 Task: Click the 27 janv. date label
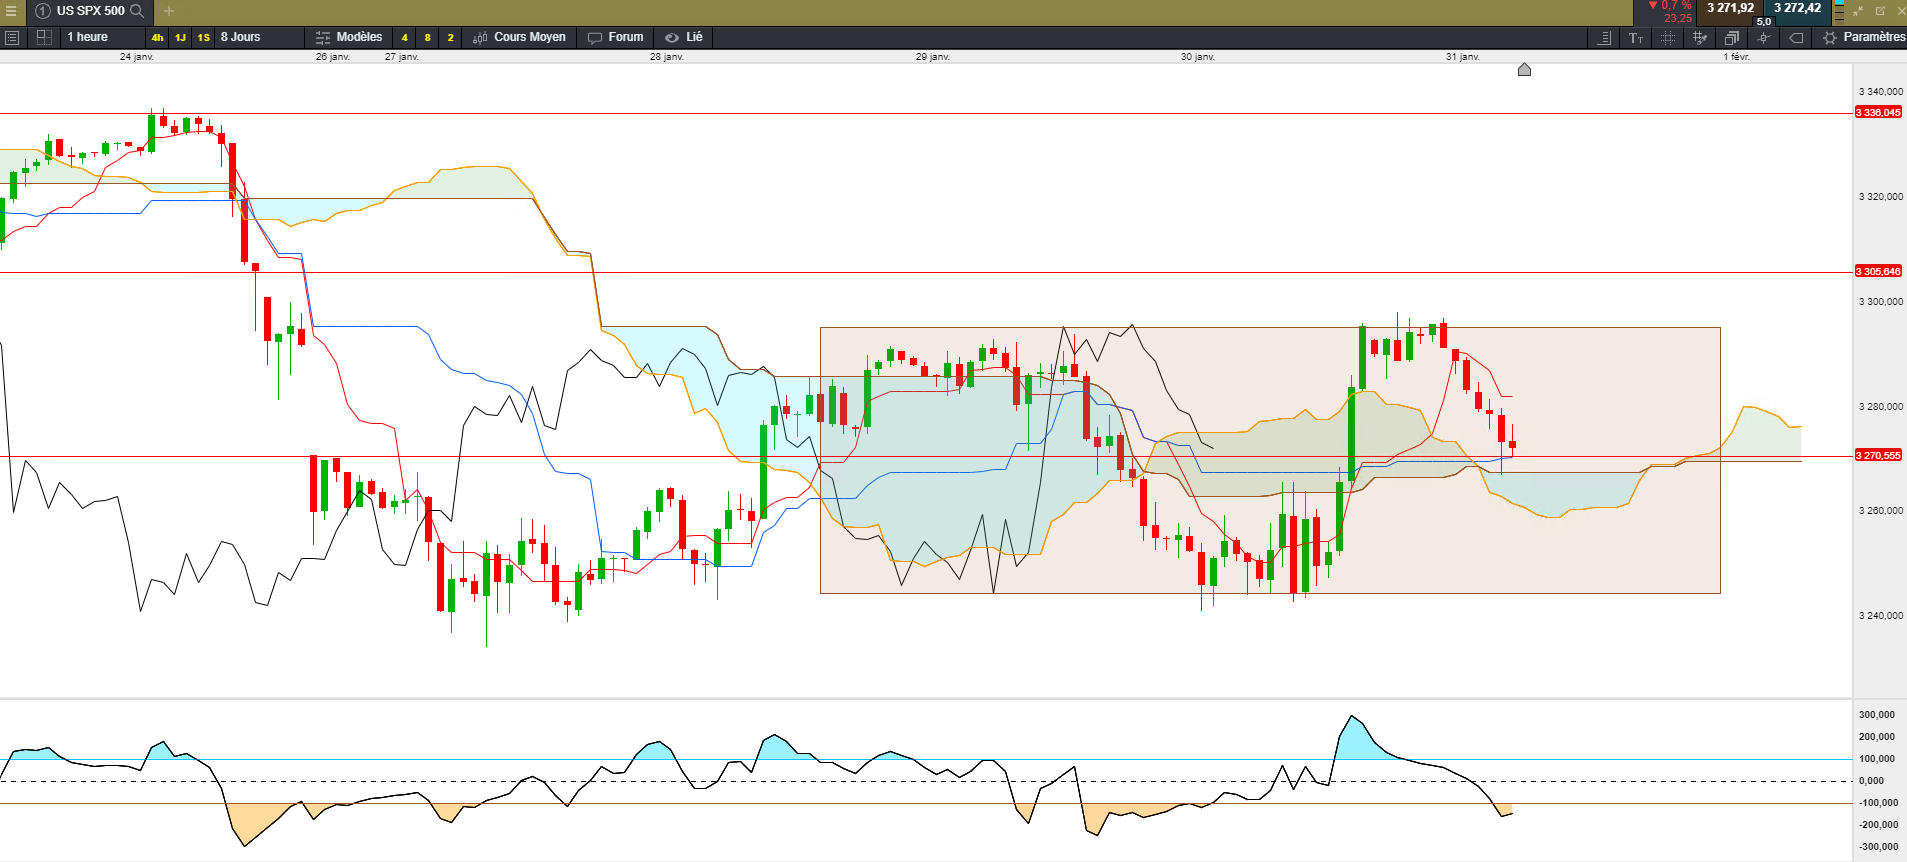coord(402,57)
